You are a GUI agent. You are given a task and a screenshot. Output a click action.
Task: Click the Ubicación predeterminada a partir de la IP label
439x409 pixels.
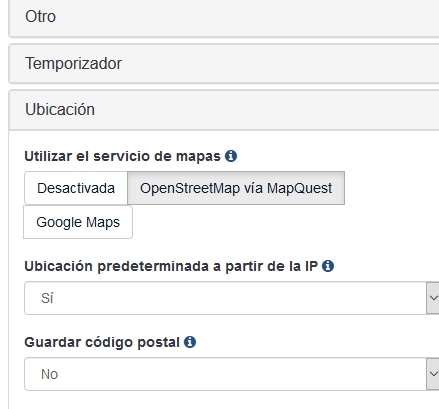tap(171, 266)
